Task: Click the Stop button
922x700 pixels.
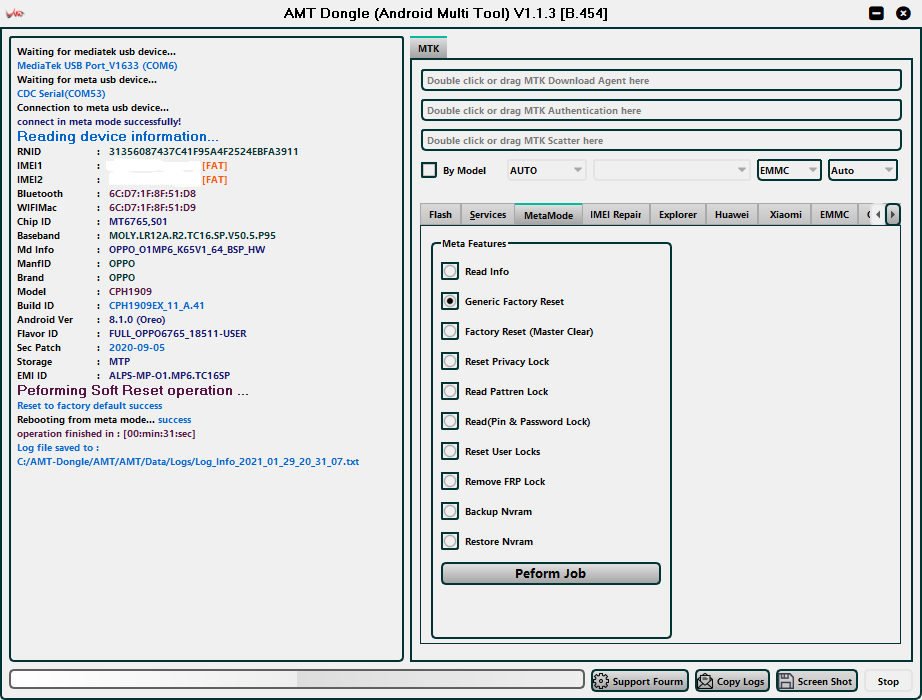Action: pyautogui.click(x=888, y=681)
